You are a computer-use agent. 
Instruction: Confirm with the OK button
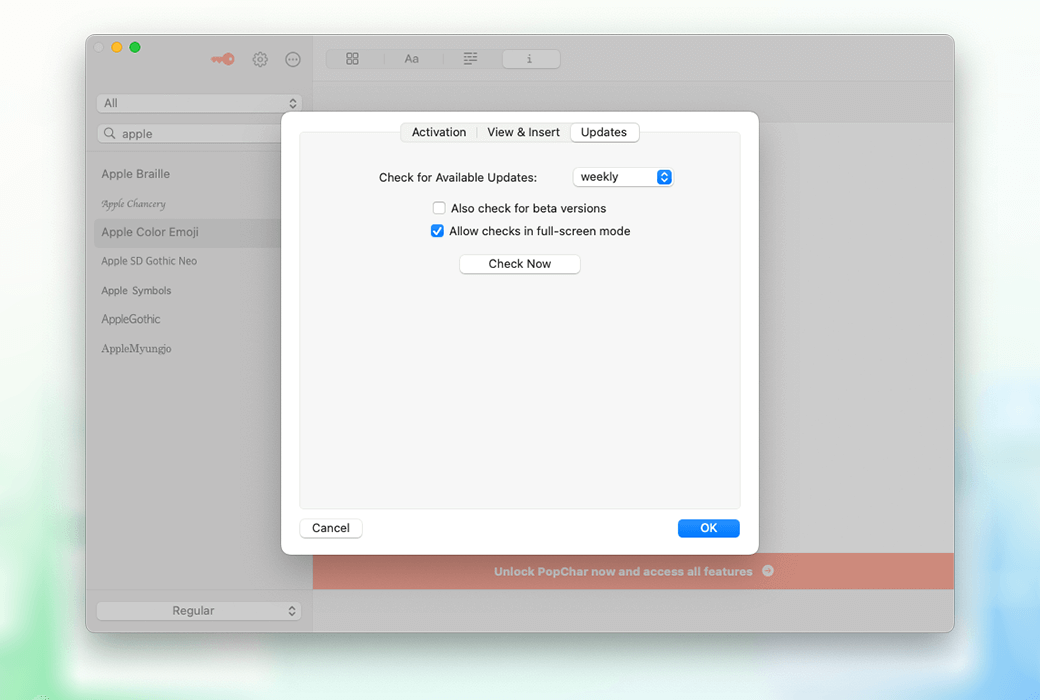708,528
